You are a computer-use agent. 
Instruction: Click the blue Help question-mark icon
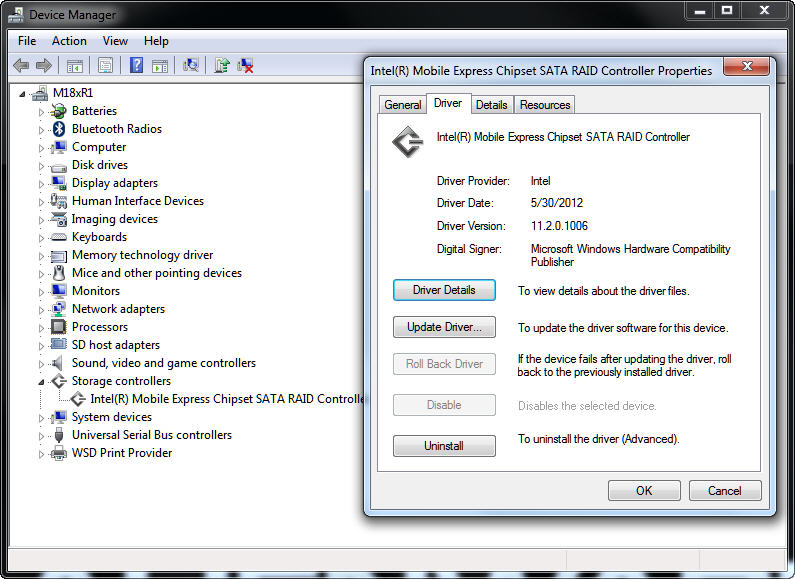[x=136, y=65]
